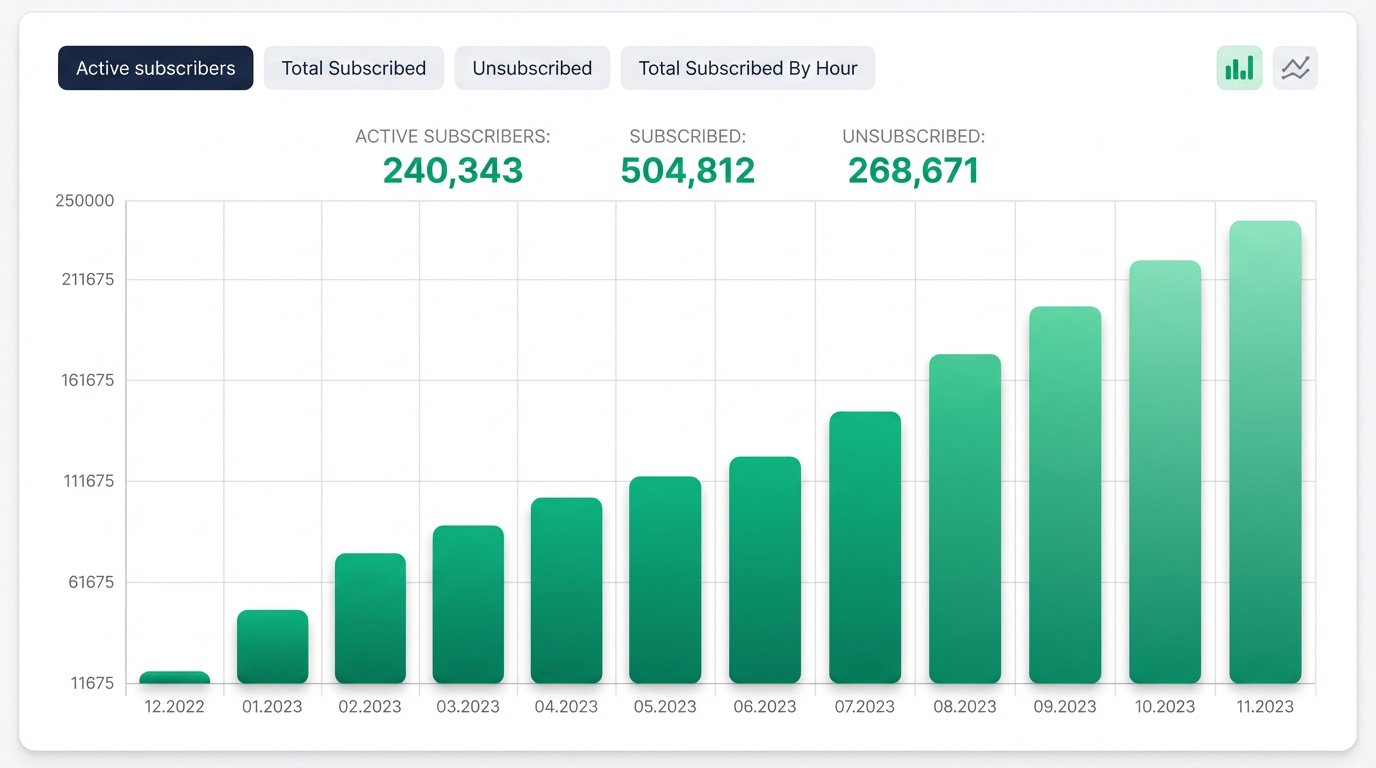Click the 10.2023 bar

(1165, 472)
